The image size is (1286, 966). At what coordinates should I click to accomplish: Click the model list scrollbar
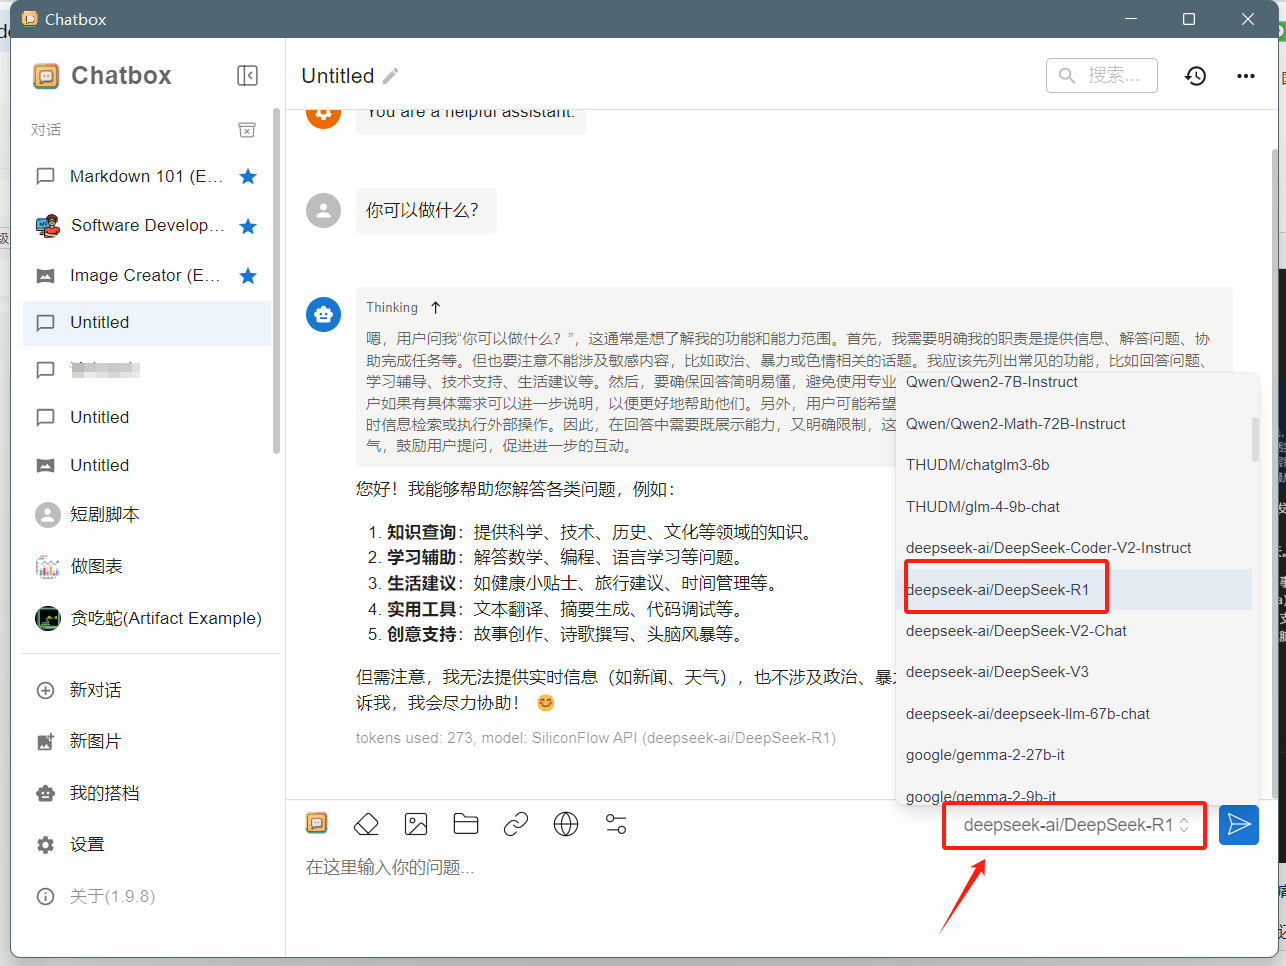1255,440
